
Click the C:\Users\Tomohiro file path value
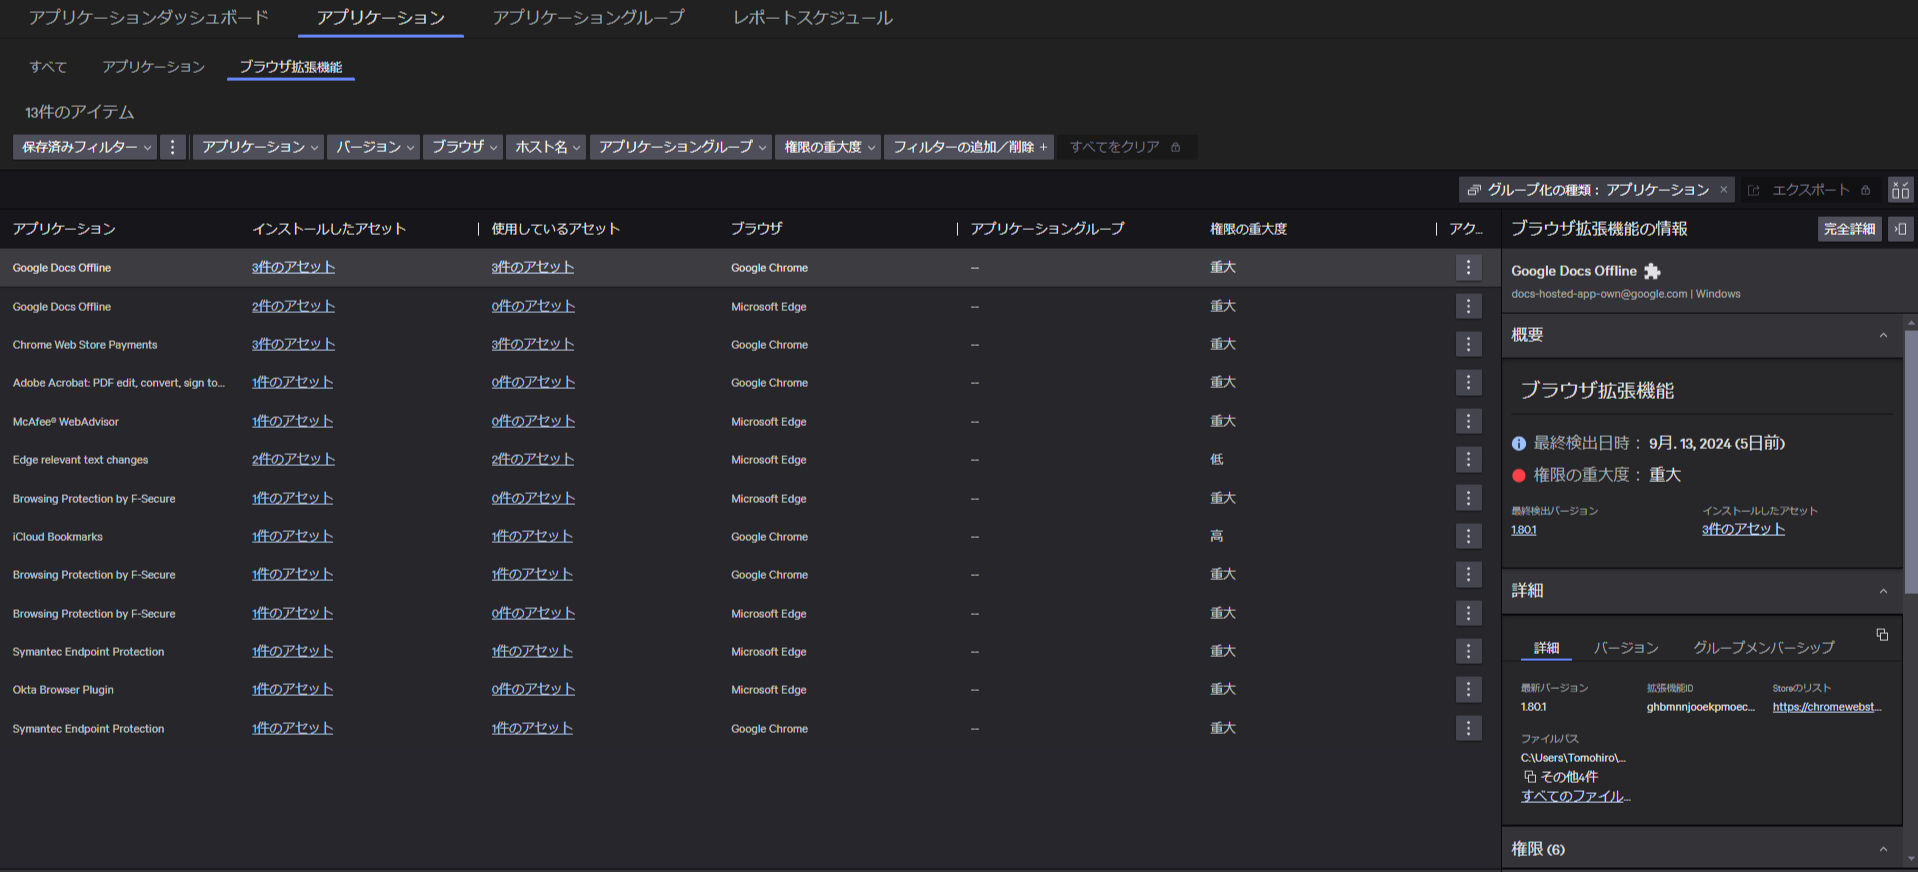(x=1573, y=758)
